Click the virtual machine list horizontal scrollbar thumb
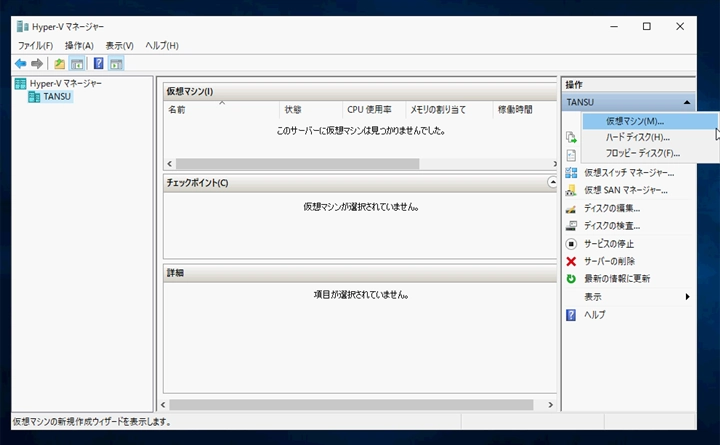Viewport: 720px width, 445px height. pos(298,163)
